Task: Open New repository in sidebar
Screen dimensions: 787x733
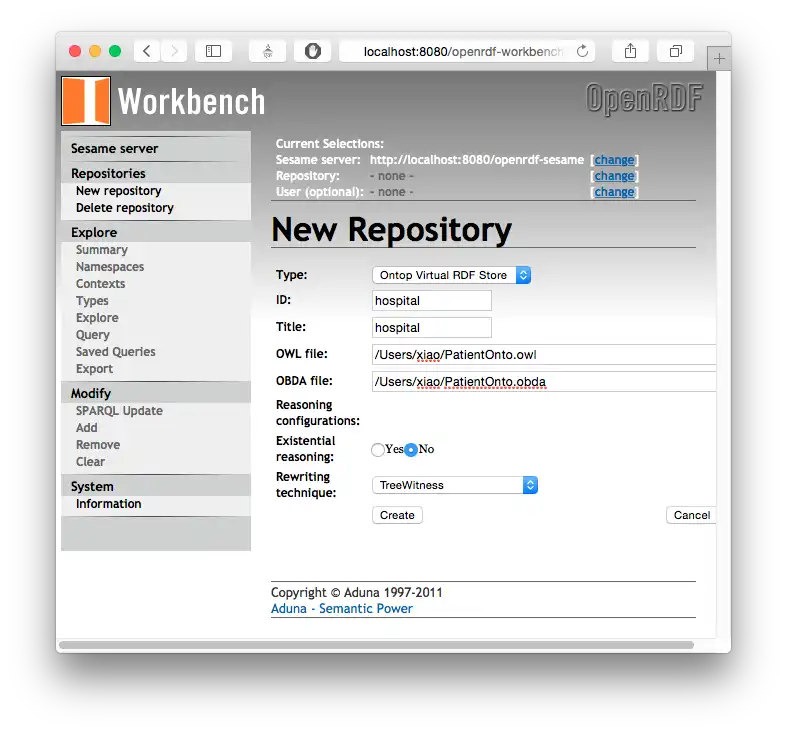Action: (x=118, y=191)
